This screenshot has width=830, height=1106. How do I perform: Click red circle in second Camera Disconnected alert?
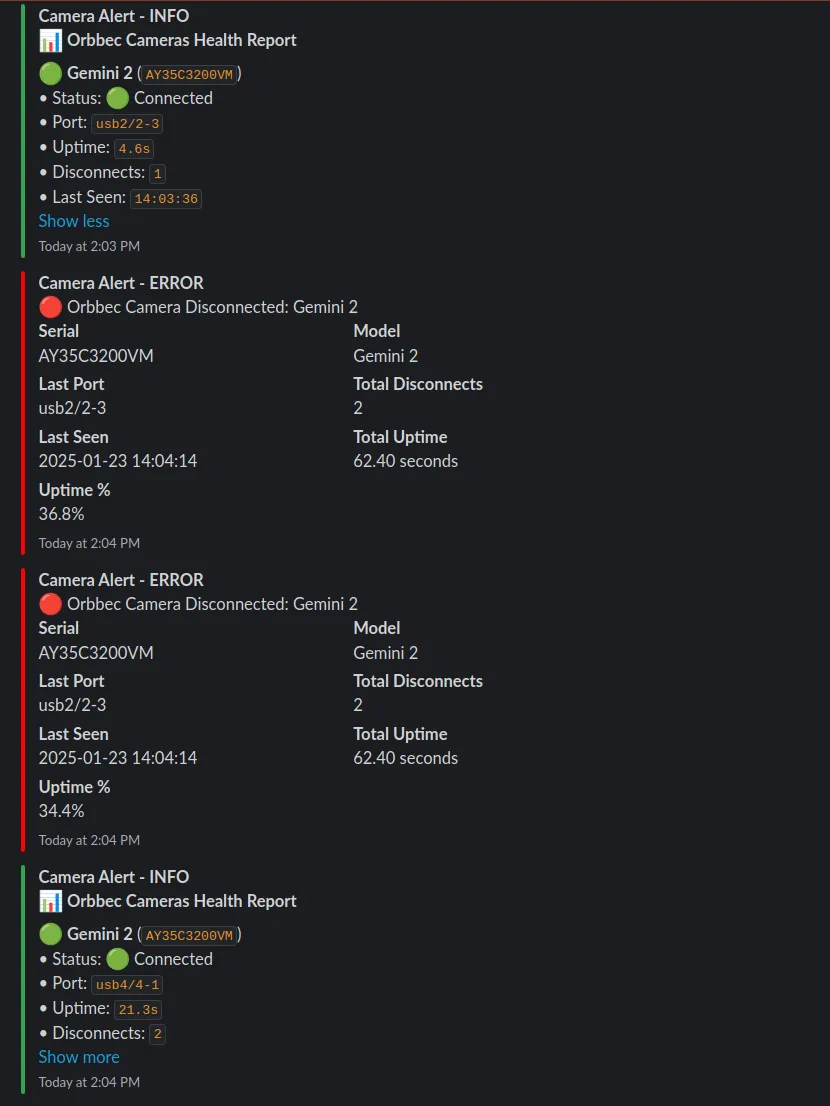click(x=50, y=604)
